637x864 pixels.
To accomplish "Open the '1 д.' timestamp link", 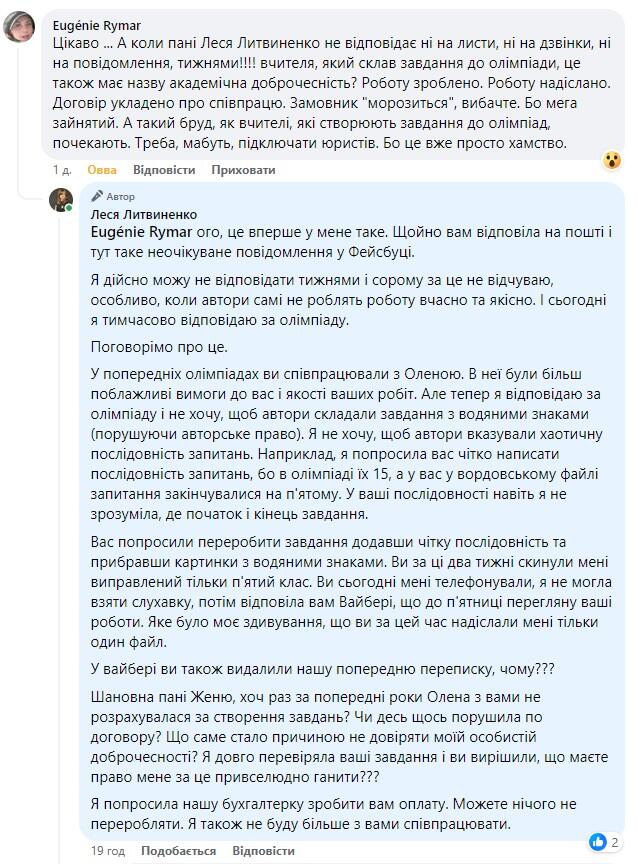I will point(62,170).
